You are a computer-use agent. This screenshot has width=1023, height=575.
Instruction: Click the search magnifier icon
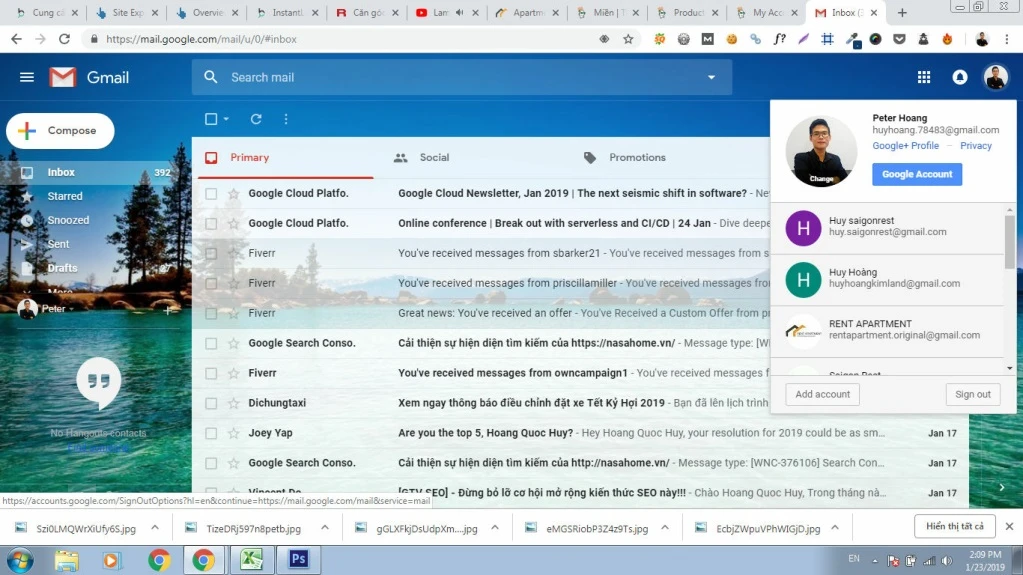tap(211, 77)
